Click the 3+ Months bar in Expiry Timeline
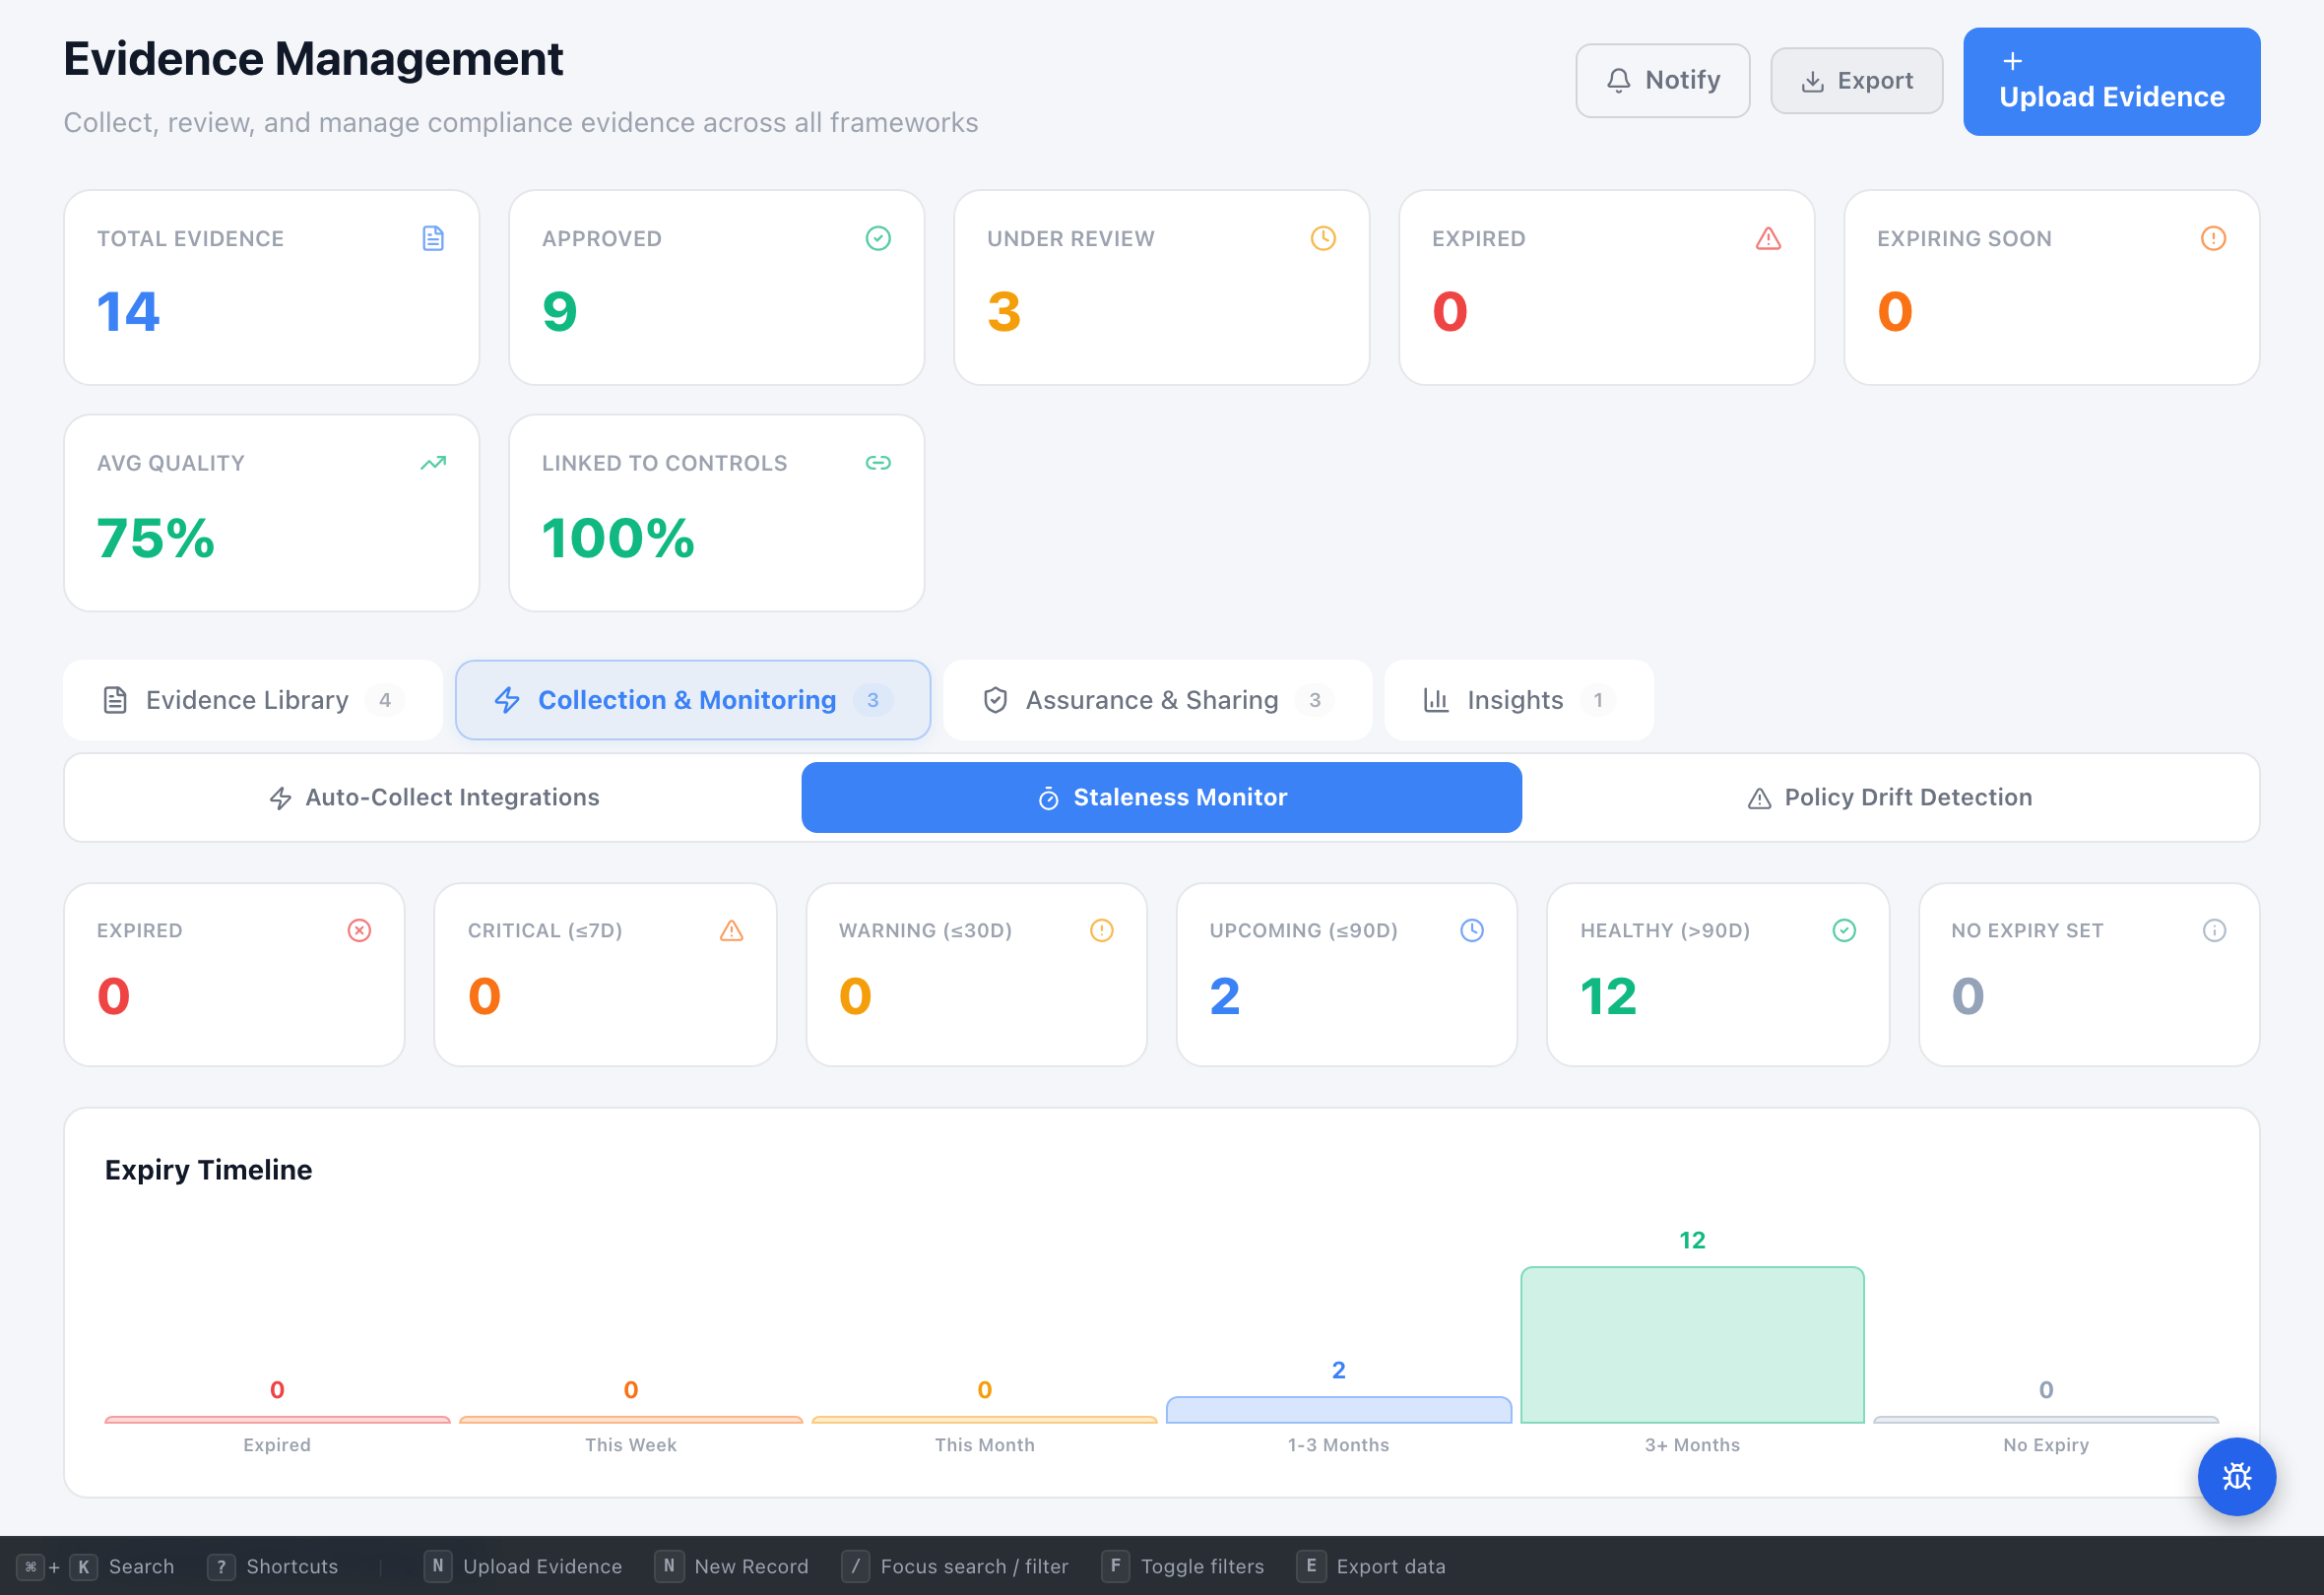This screenshot has height=1595, width=2324. pyautogui.click(x=1692, y=1345)
